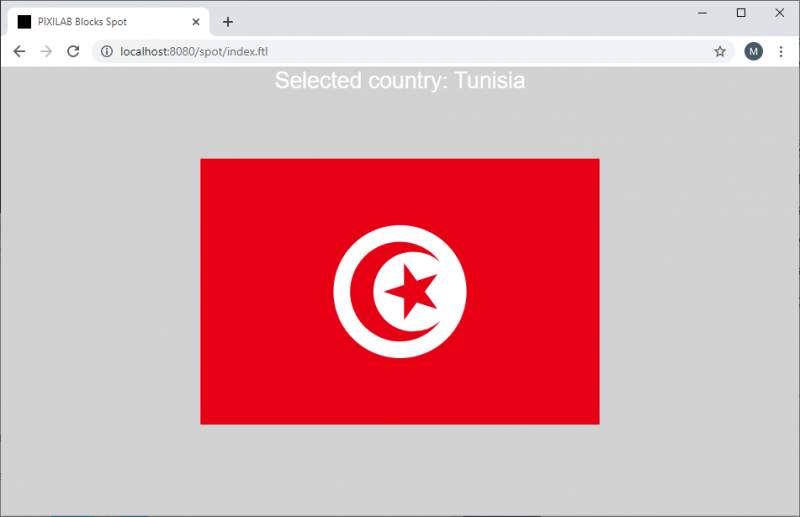This screenshot has height=517, width=800.
Task: Click the 'Selected country: Tunisia' heading
Action: click(400, 81)
